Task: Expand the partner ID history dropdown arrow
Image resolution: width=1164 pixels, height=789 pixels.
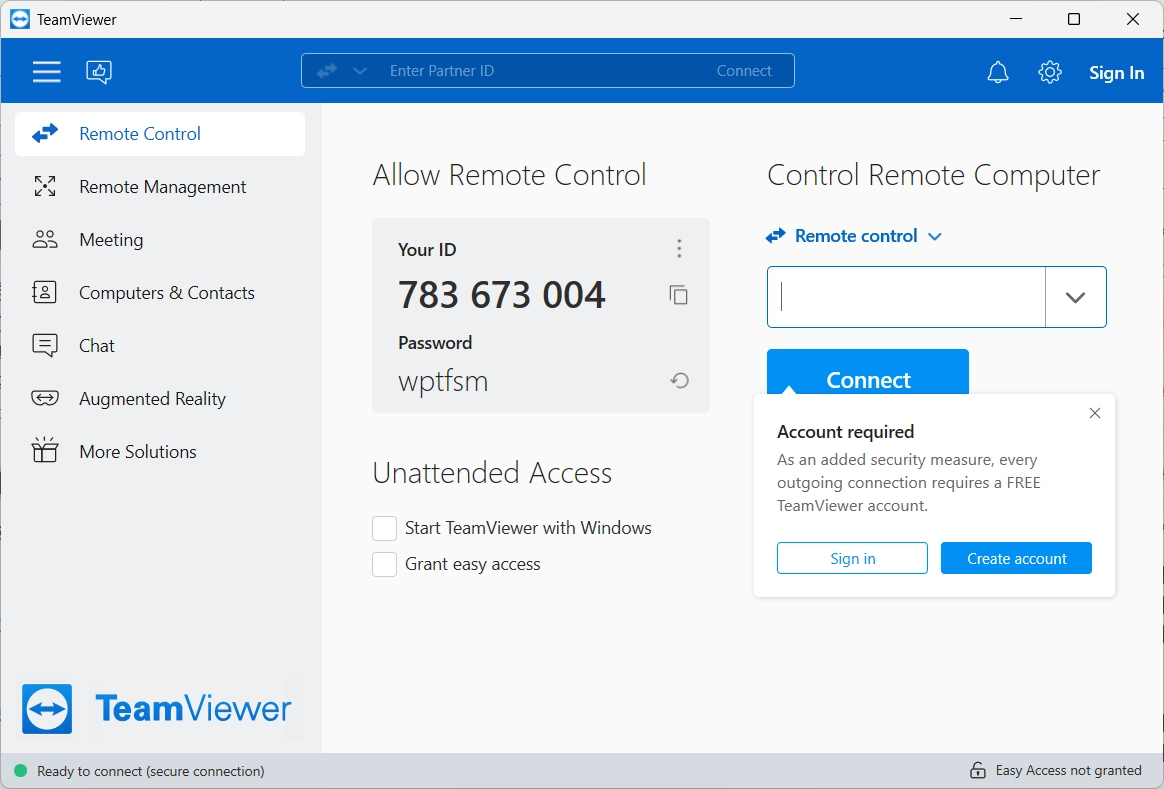Action: 1076,297
